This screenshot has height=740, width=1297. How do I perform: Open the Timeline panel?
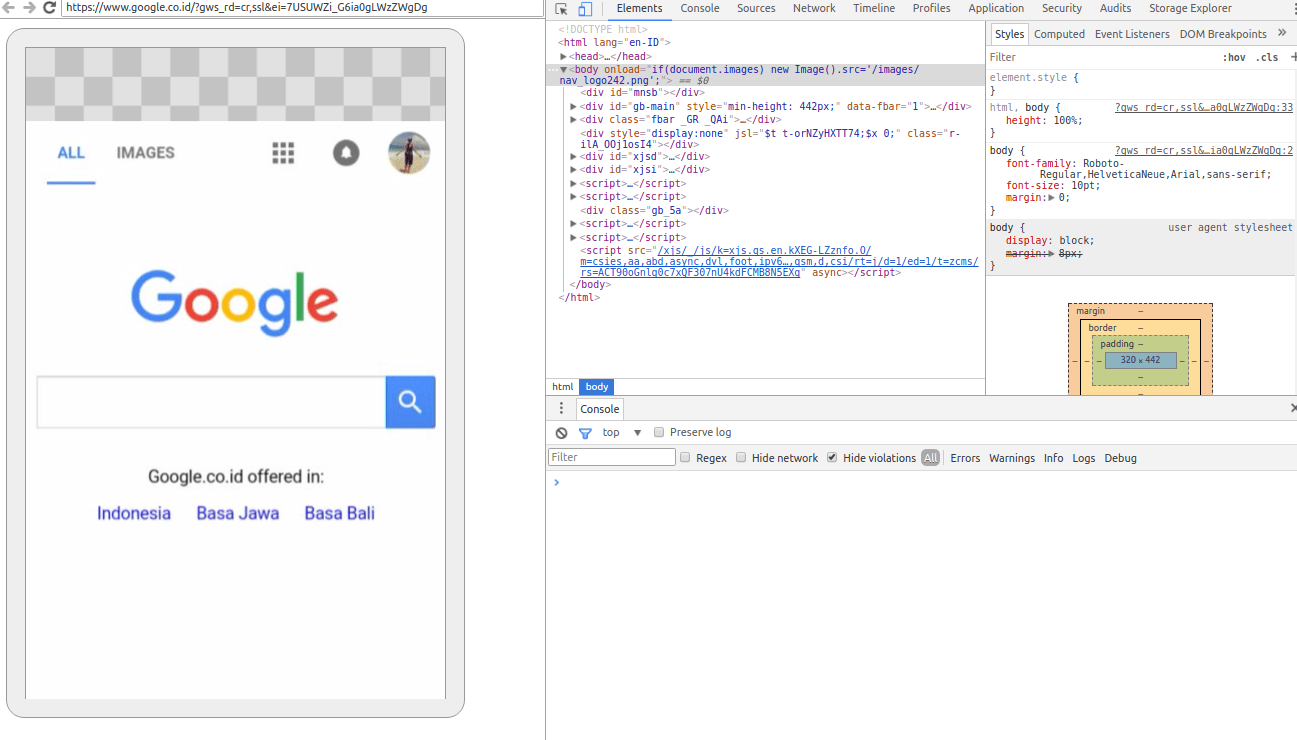click(874, 9)
